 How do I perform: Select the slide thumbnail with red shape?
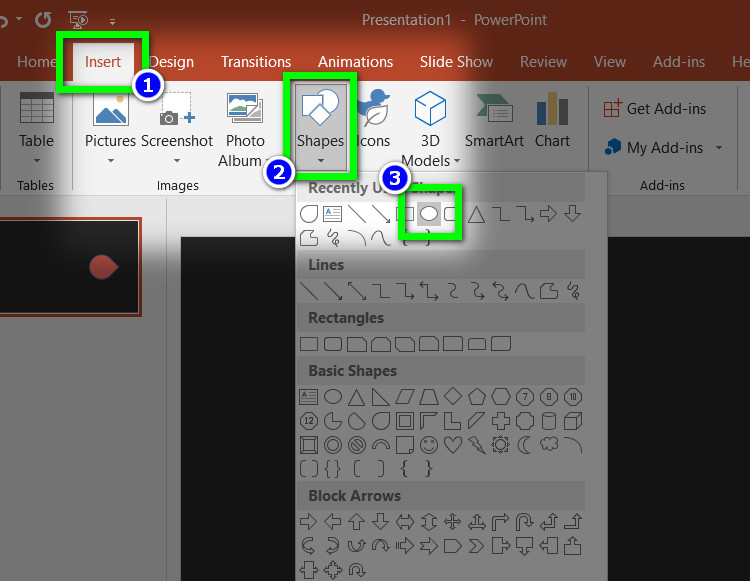[70, 267]
